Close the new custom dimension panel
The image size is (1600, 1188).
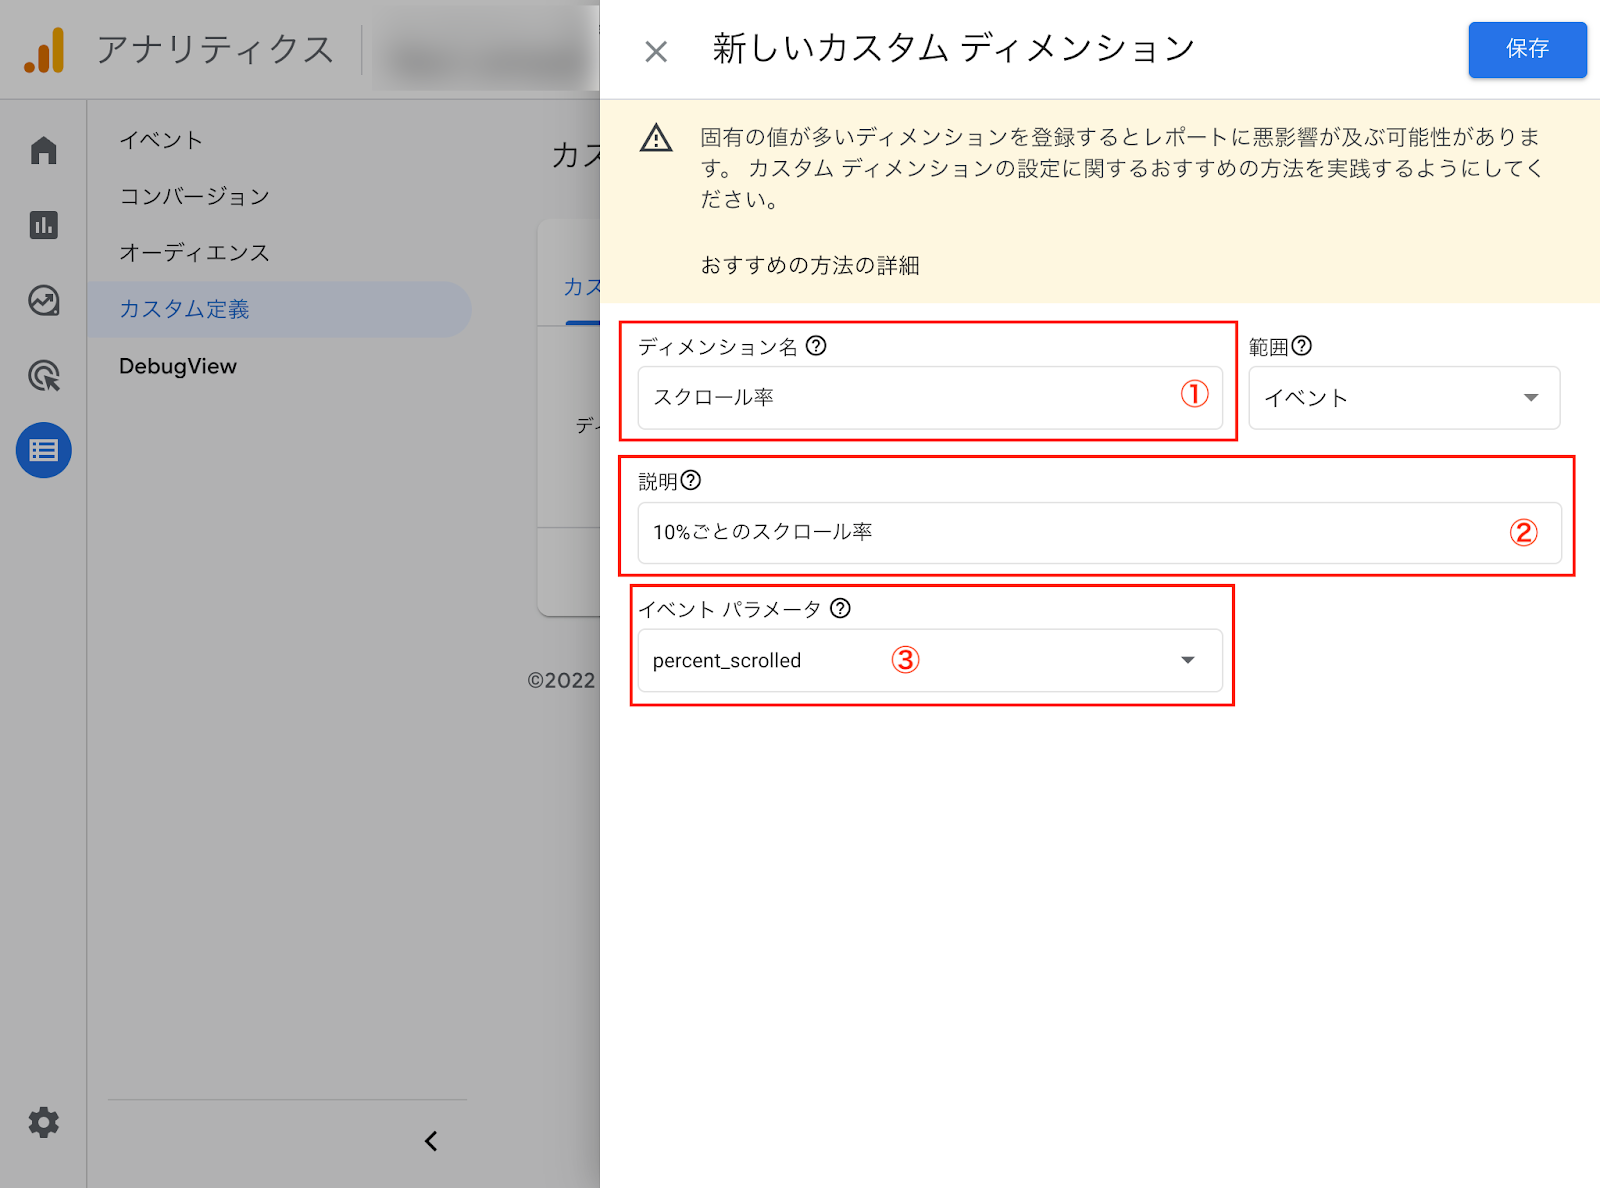click(x=656, y=51)
